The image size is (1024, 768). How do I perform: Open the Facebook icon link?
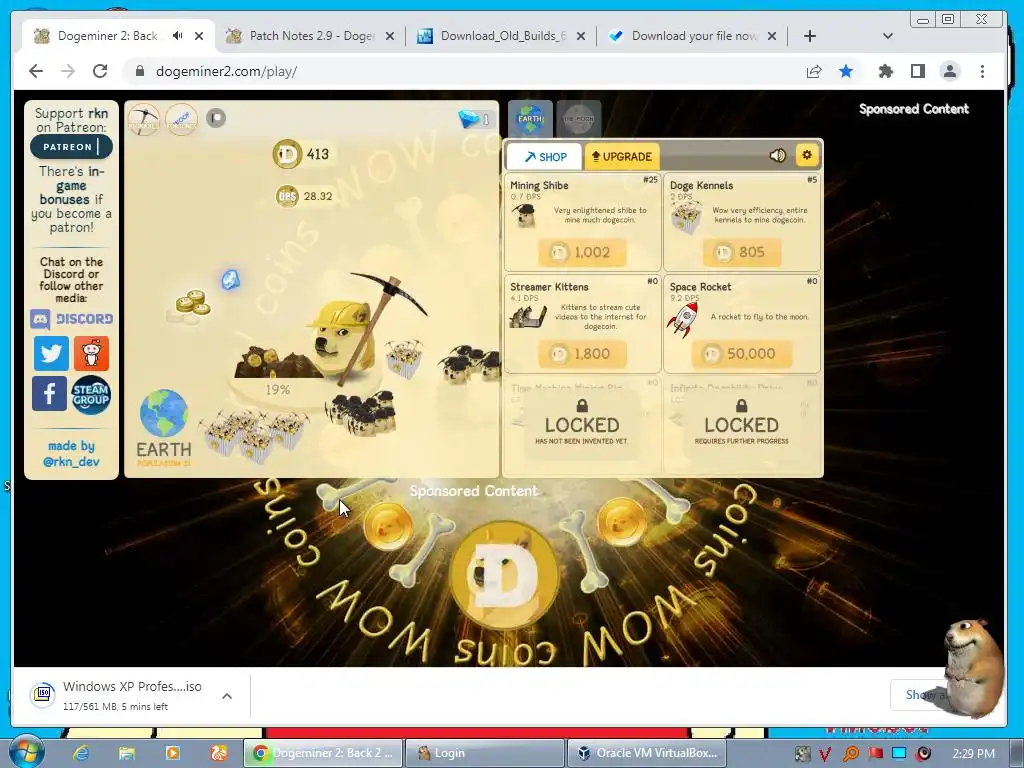[x=50, y=394]
